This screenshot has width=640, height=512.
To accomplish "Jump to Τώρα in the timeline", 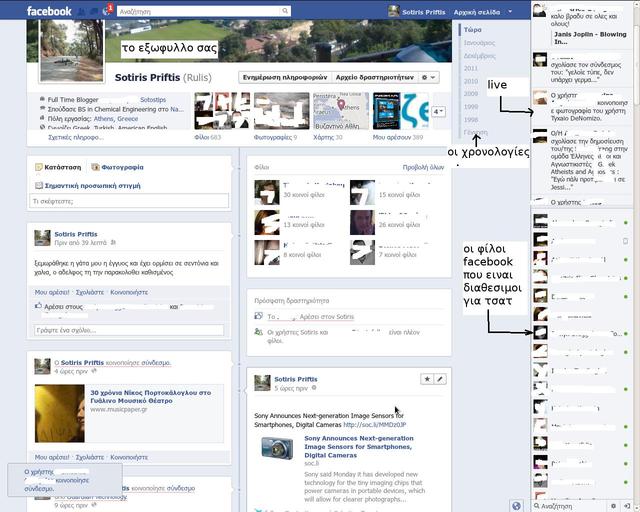I will (x=472, y=30).
